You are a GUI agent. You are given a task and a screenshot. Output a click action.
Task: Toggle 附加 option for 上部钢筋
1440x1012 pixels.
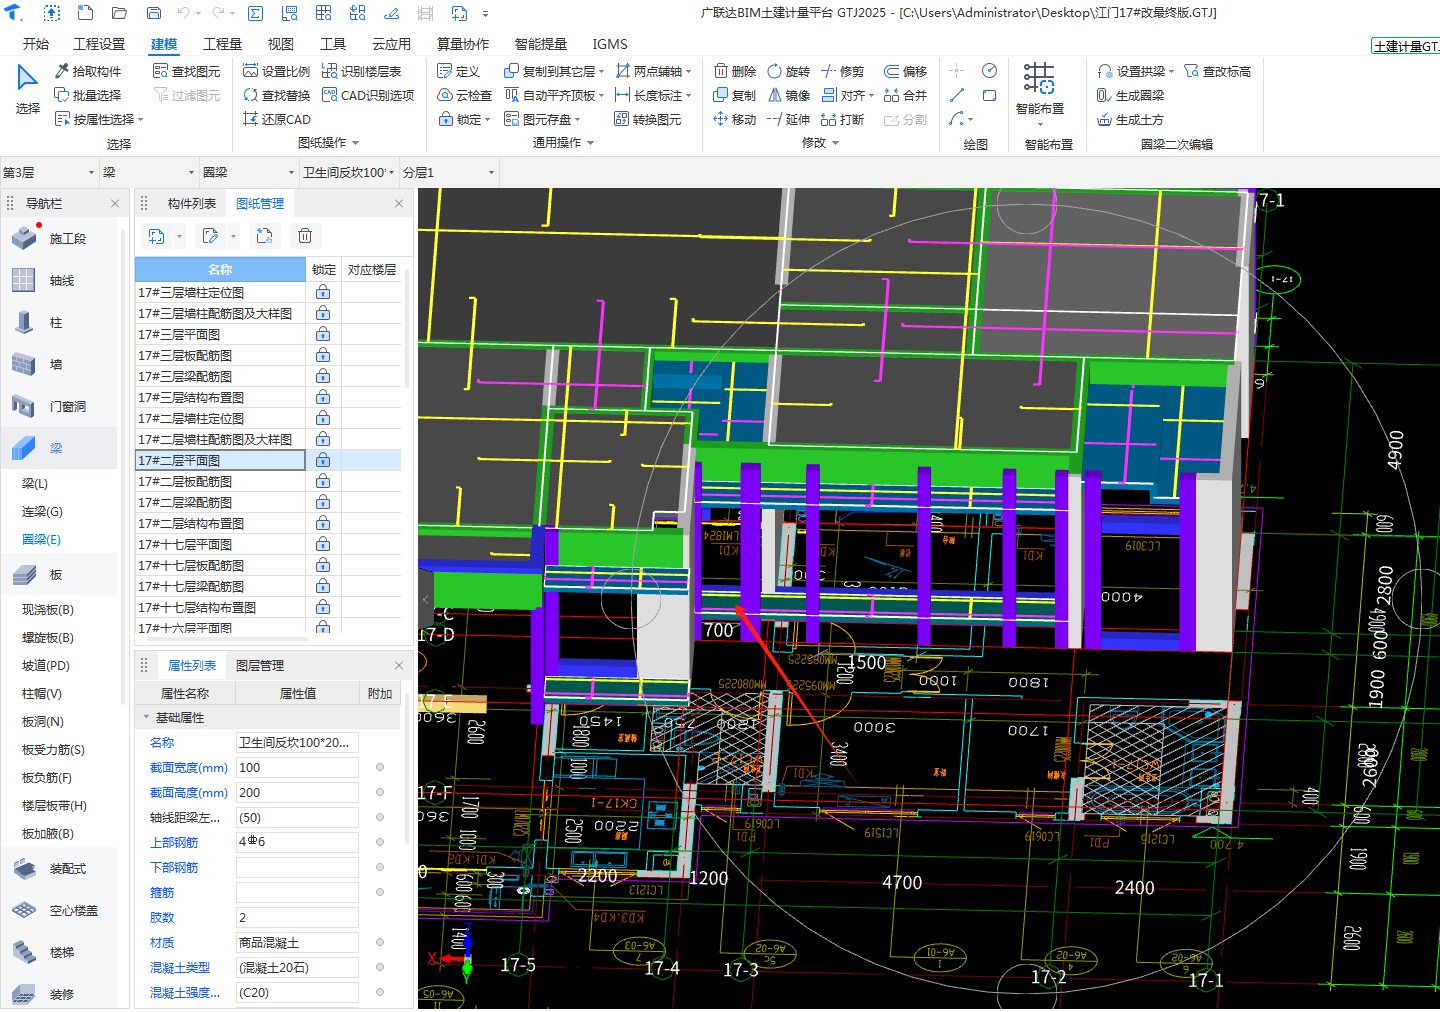[380, 842]
